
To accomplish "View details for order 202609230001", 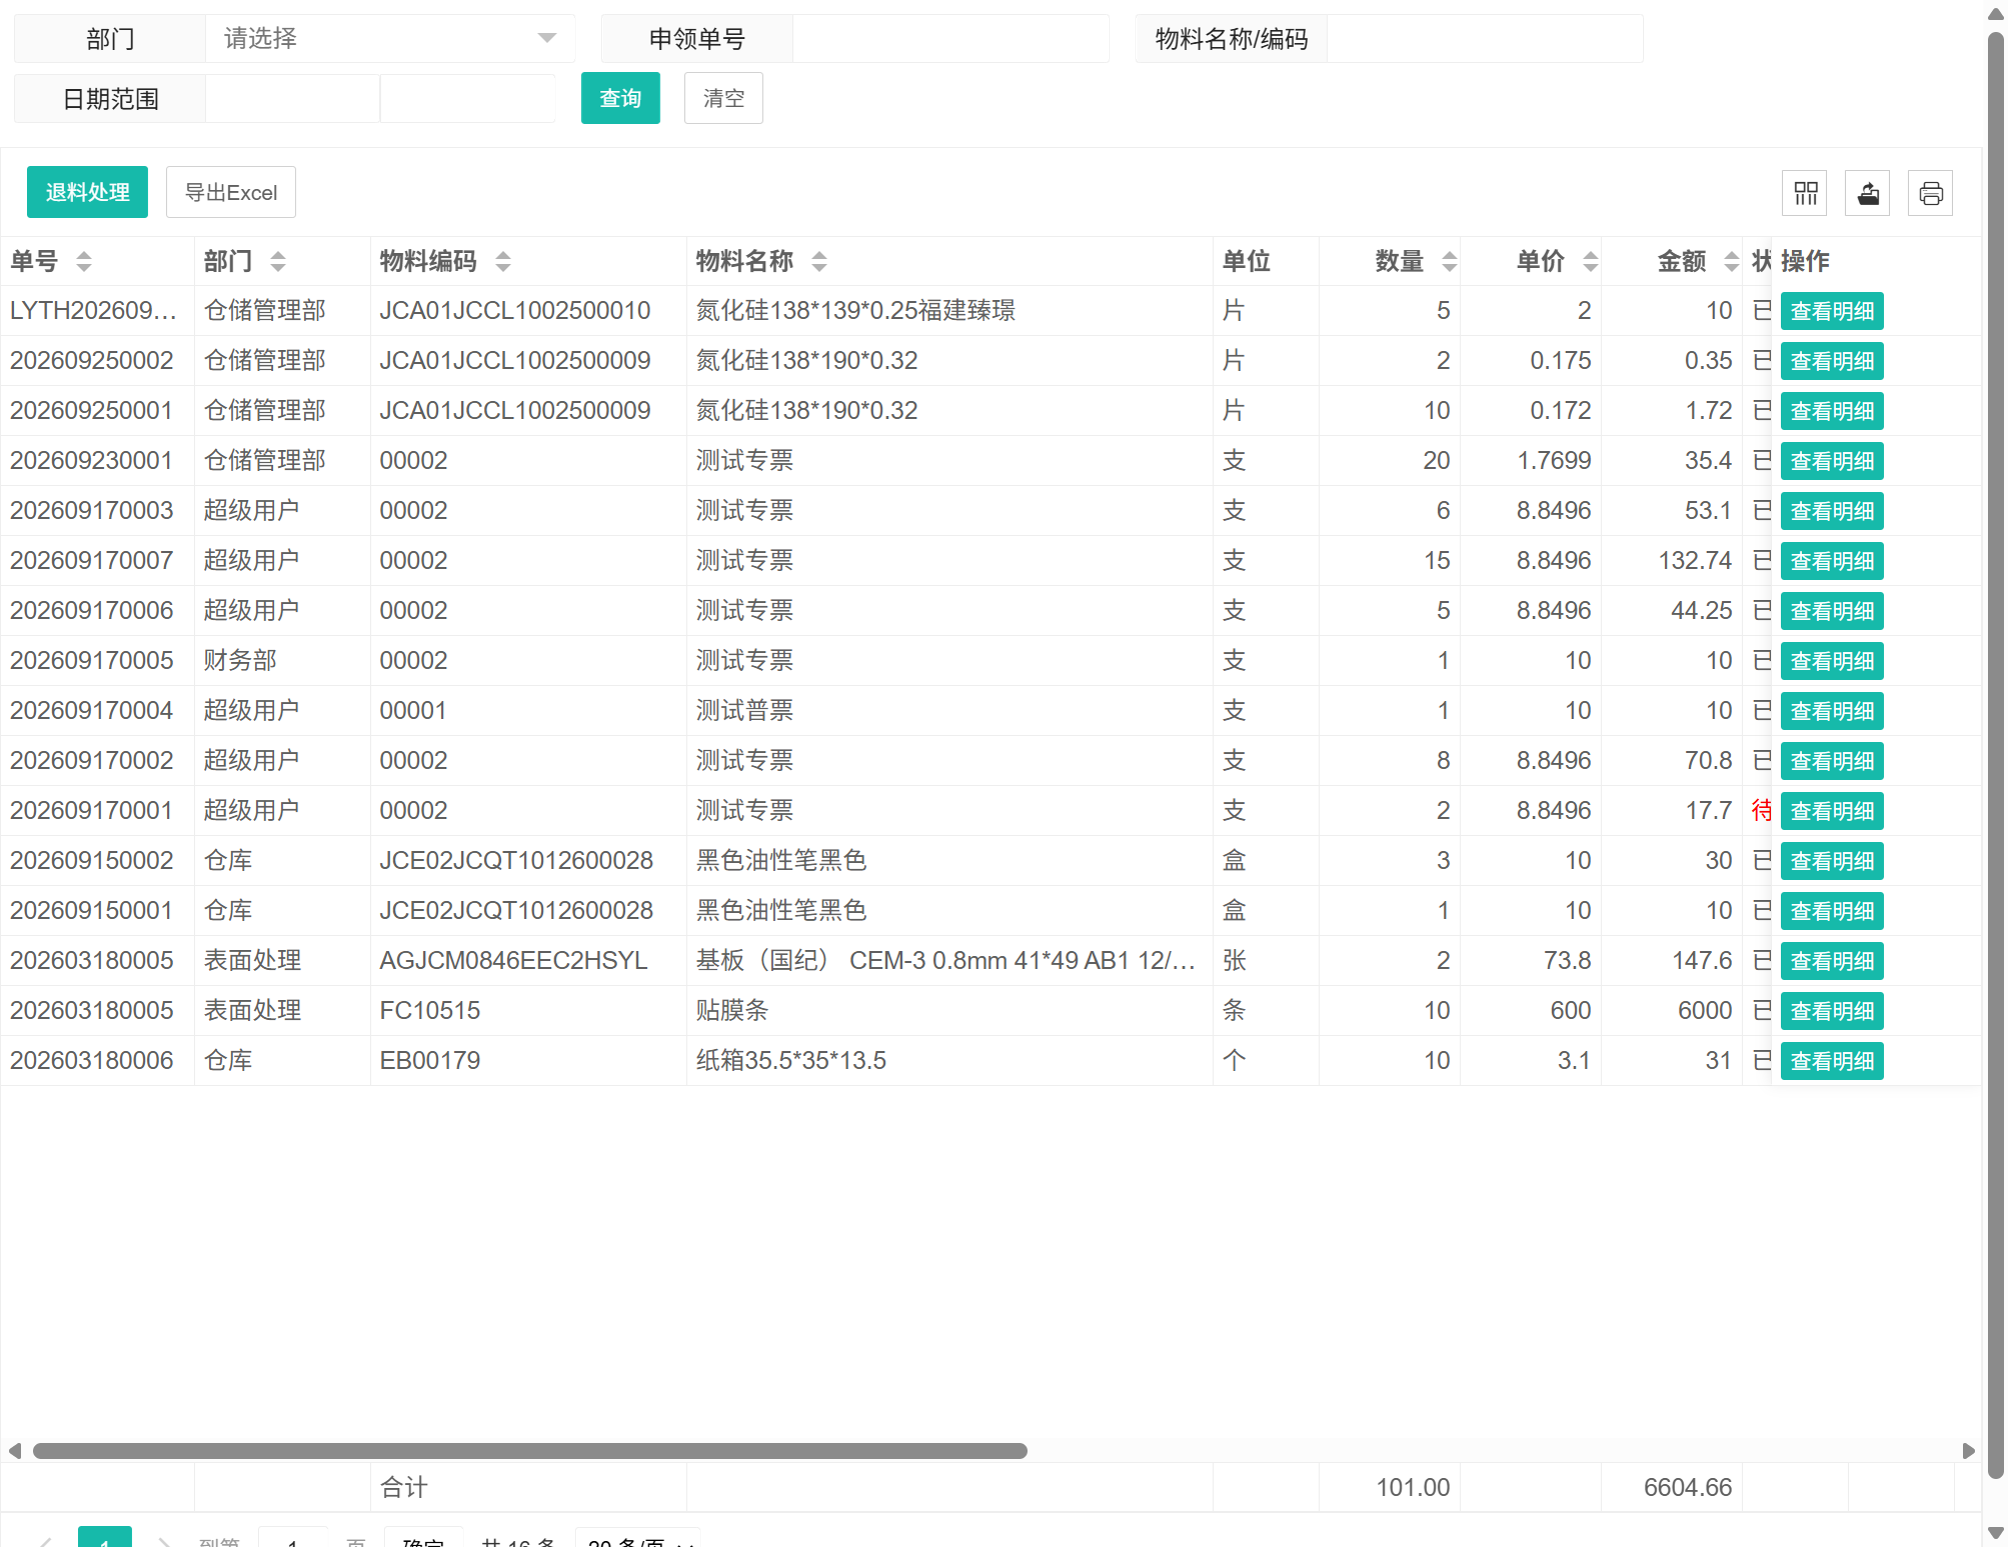I will (x=1832, y=461).
